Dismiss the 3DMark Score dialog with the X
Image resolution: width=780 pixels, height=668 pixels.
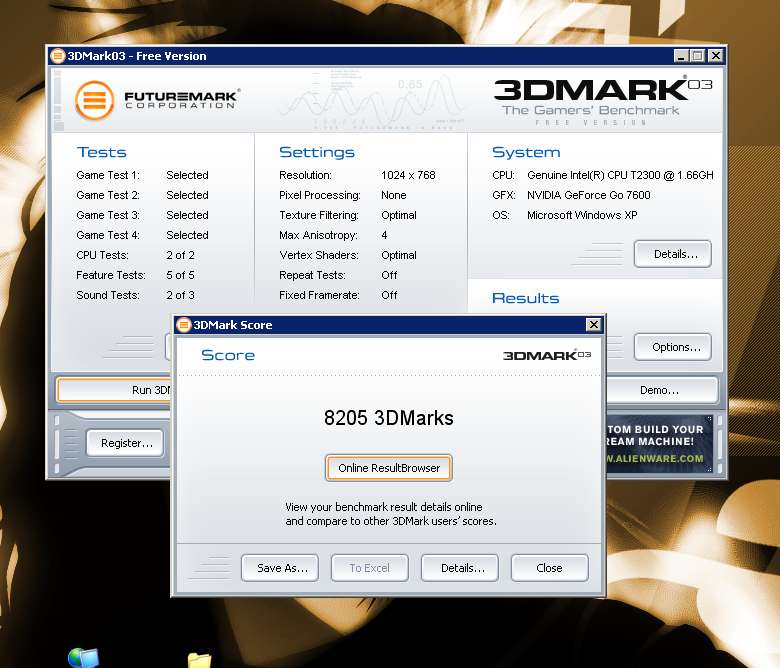[593, 325]
